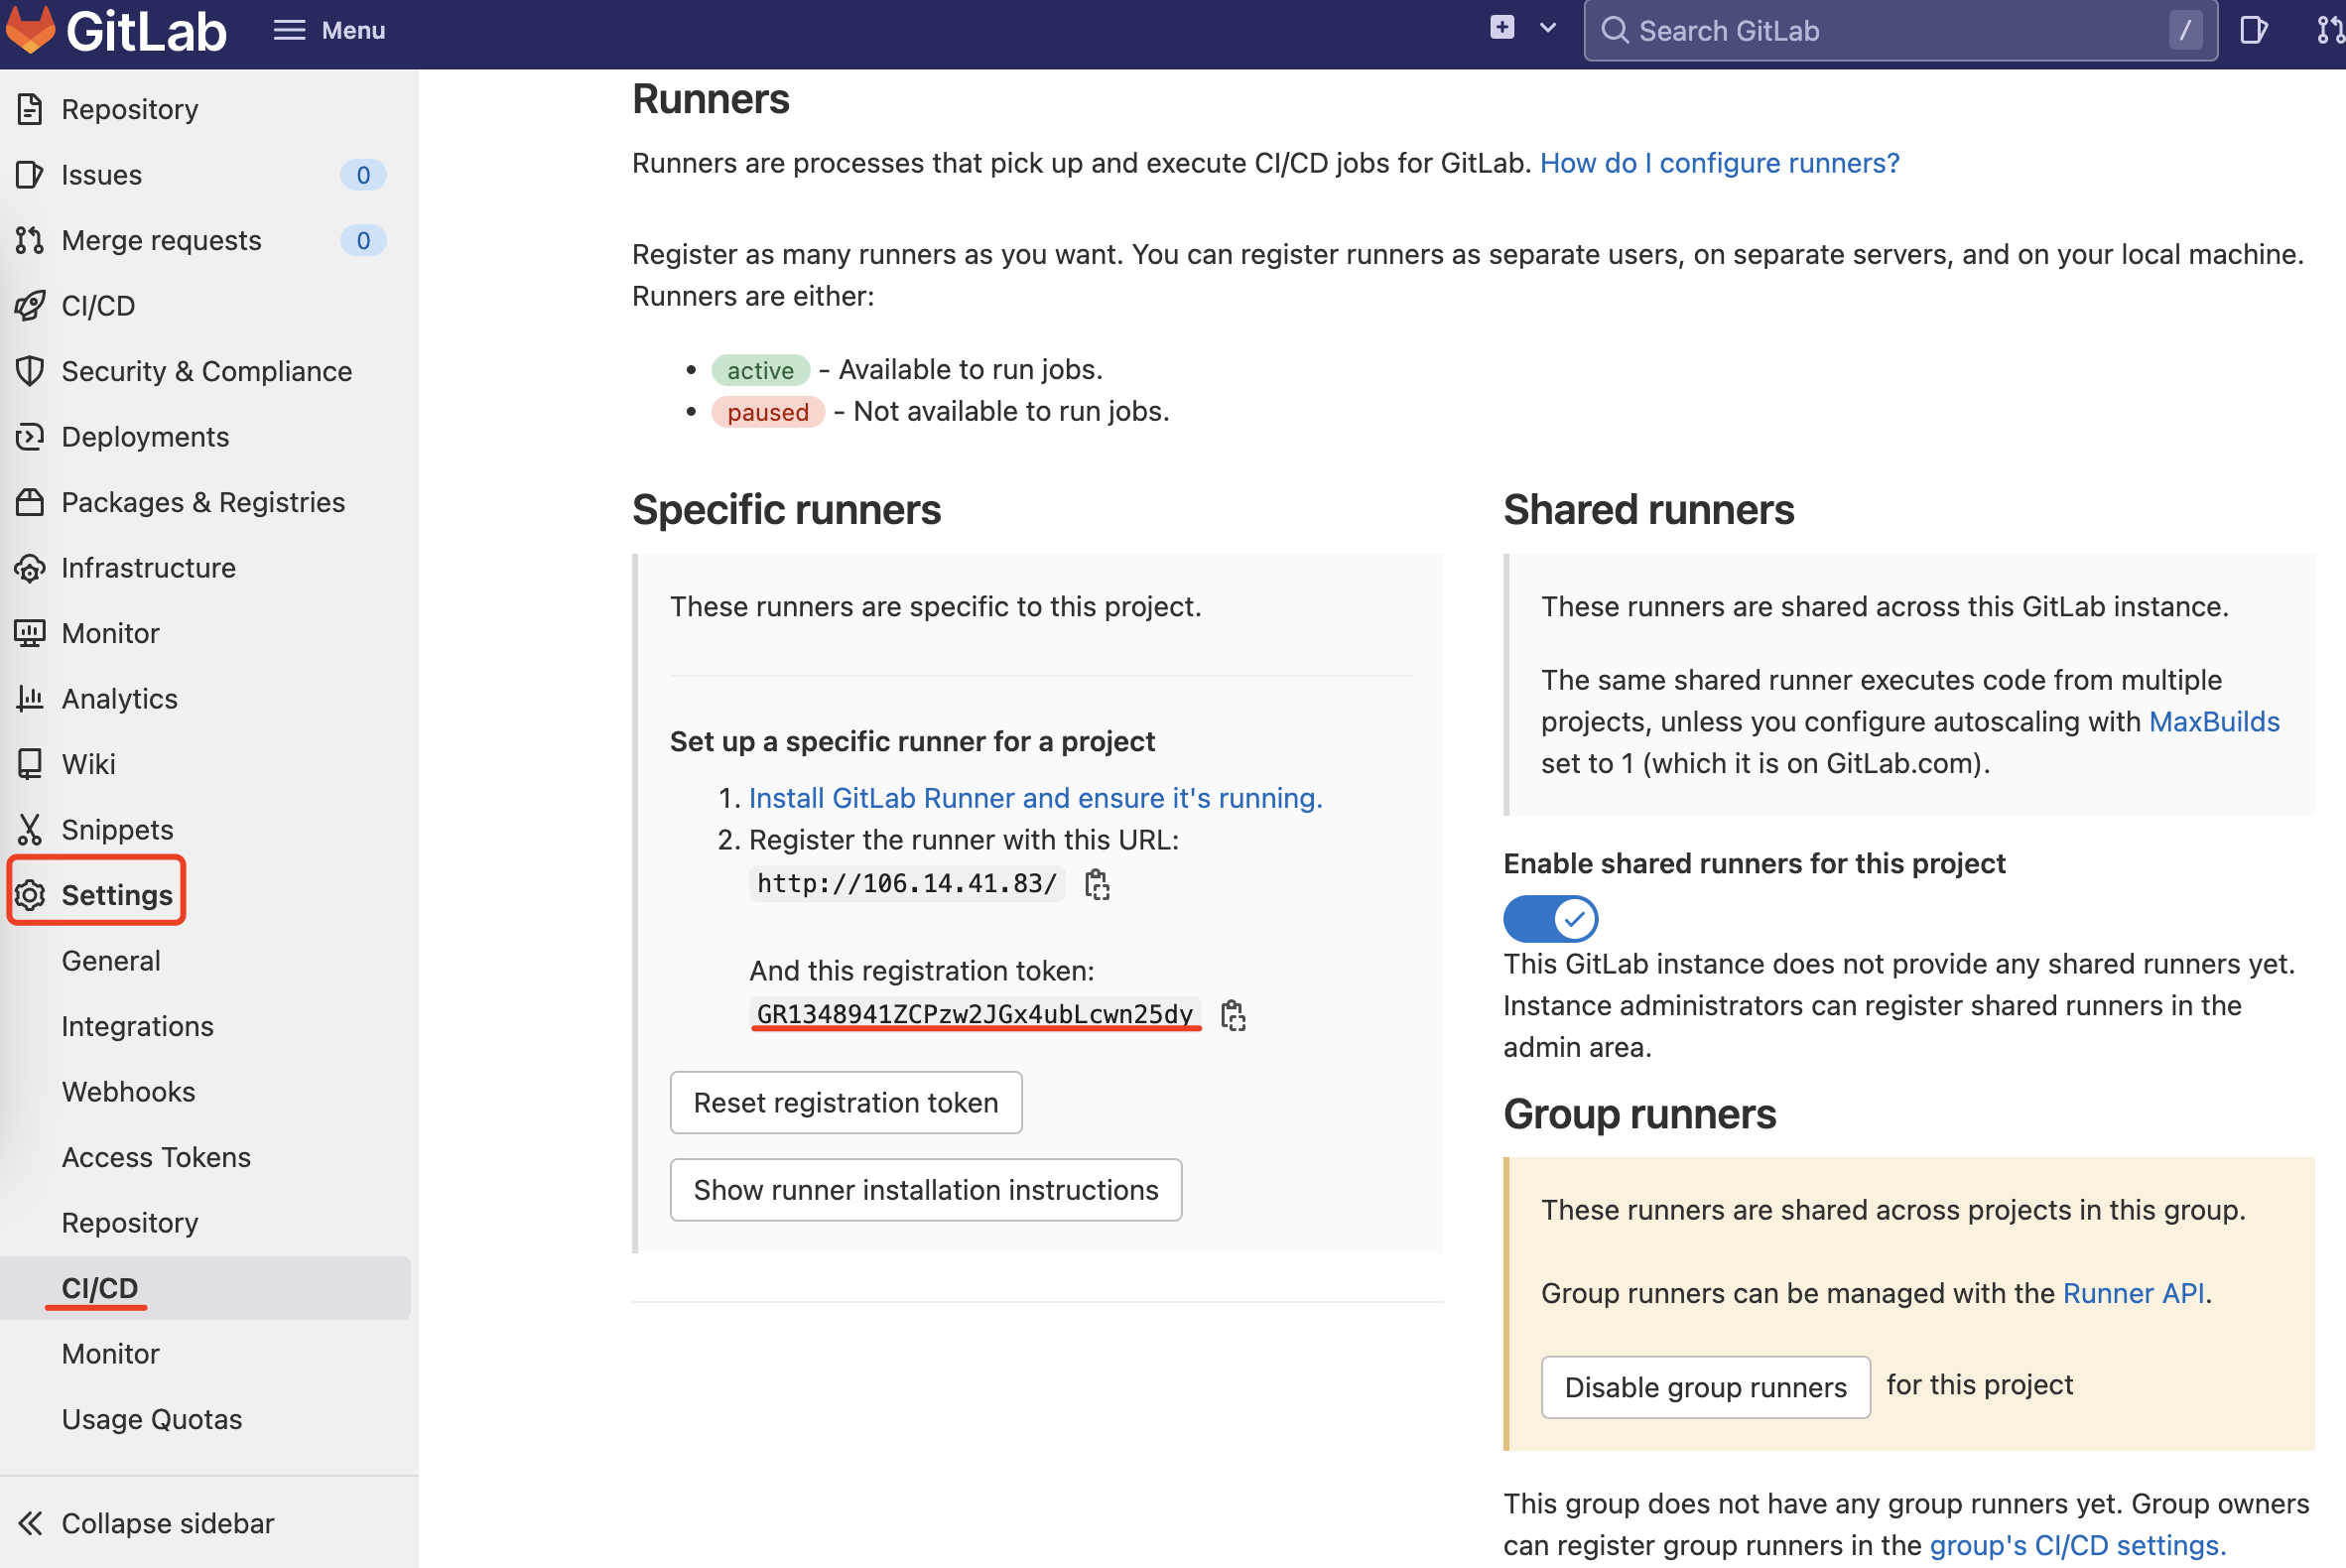Copy the runner URL to clipboard
The height and width of the screenshot is (1568, 2346).
1097,884
